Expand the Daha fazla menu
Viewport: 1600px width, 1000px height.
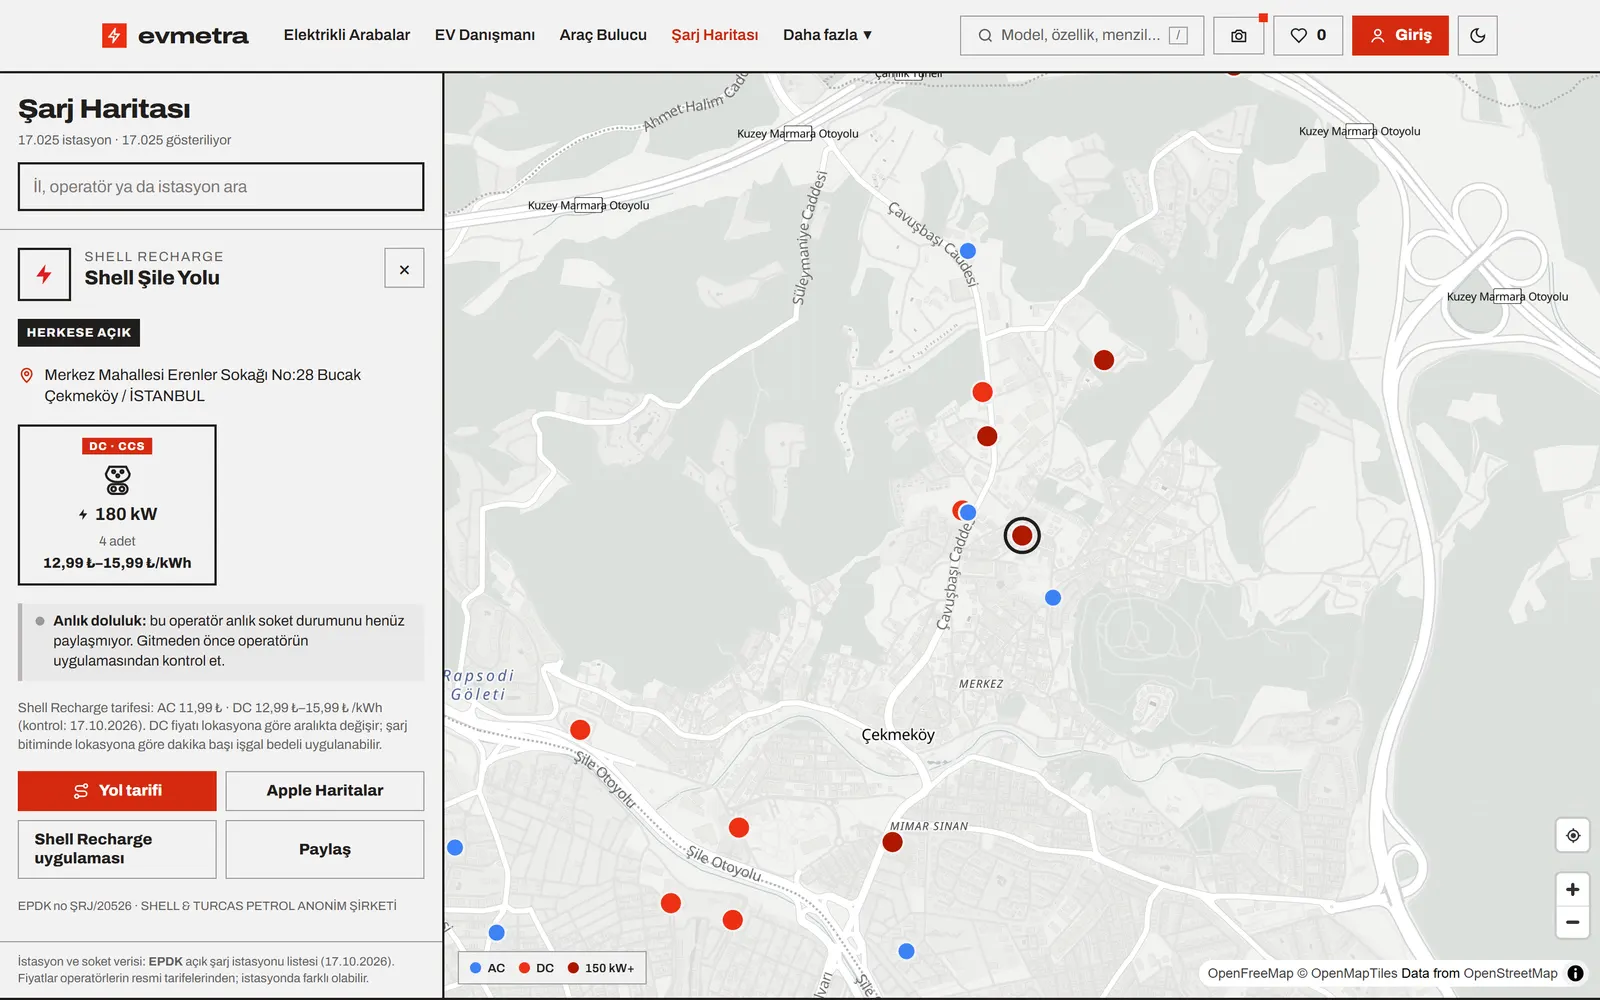tap(827, 35)
